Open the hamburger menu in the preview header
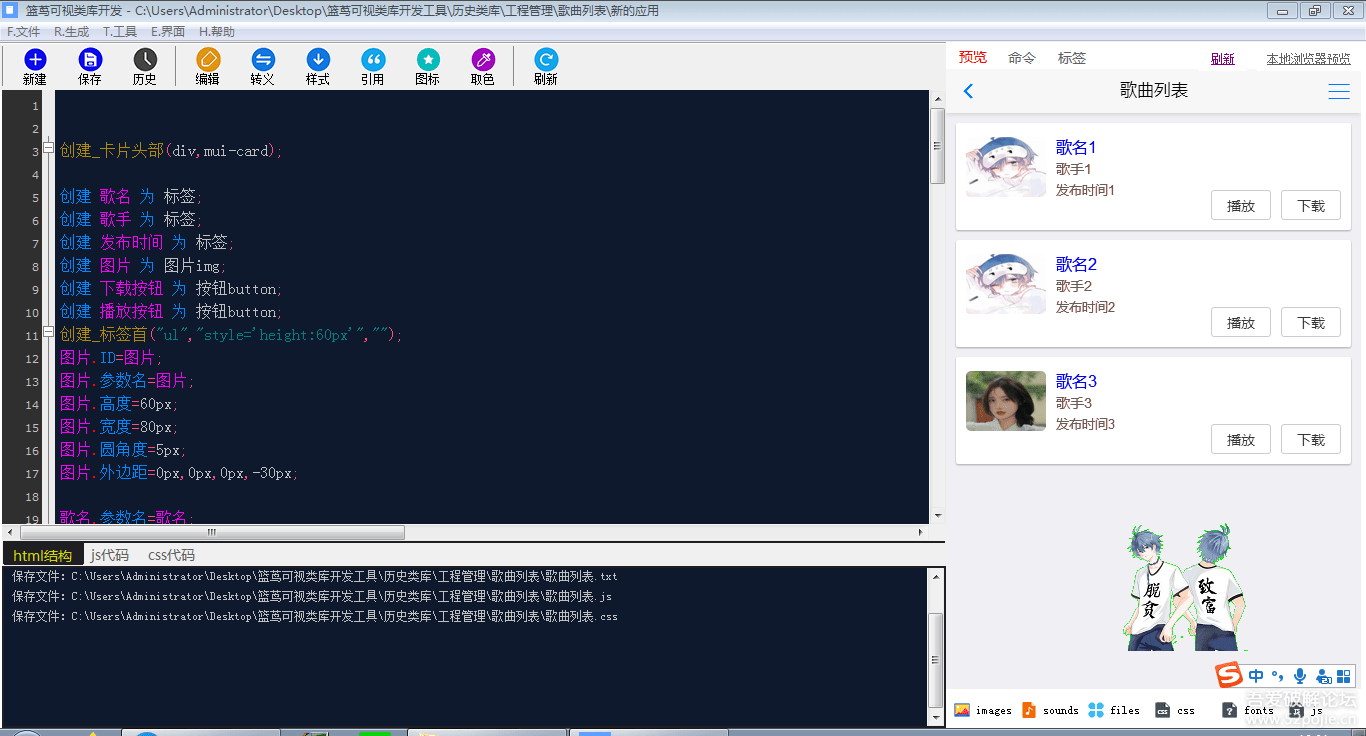The height and width of the screenshot is (736, 1366). [x=1339, y=91]
